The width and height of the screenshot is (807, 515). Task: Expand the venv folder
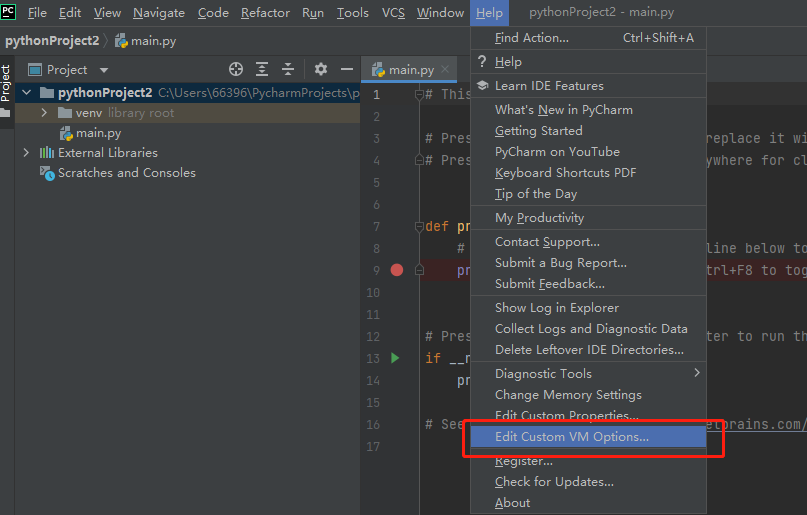click(x=44, y=113)
